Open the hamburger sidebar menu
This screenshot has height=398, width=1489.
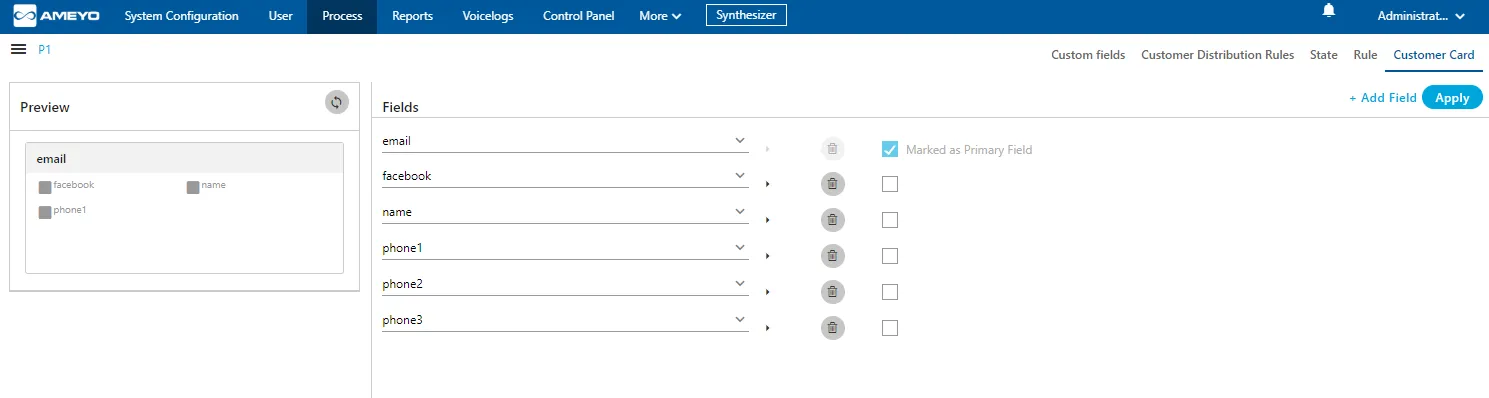point(18,49)
